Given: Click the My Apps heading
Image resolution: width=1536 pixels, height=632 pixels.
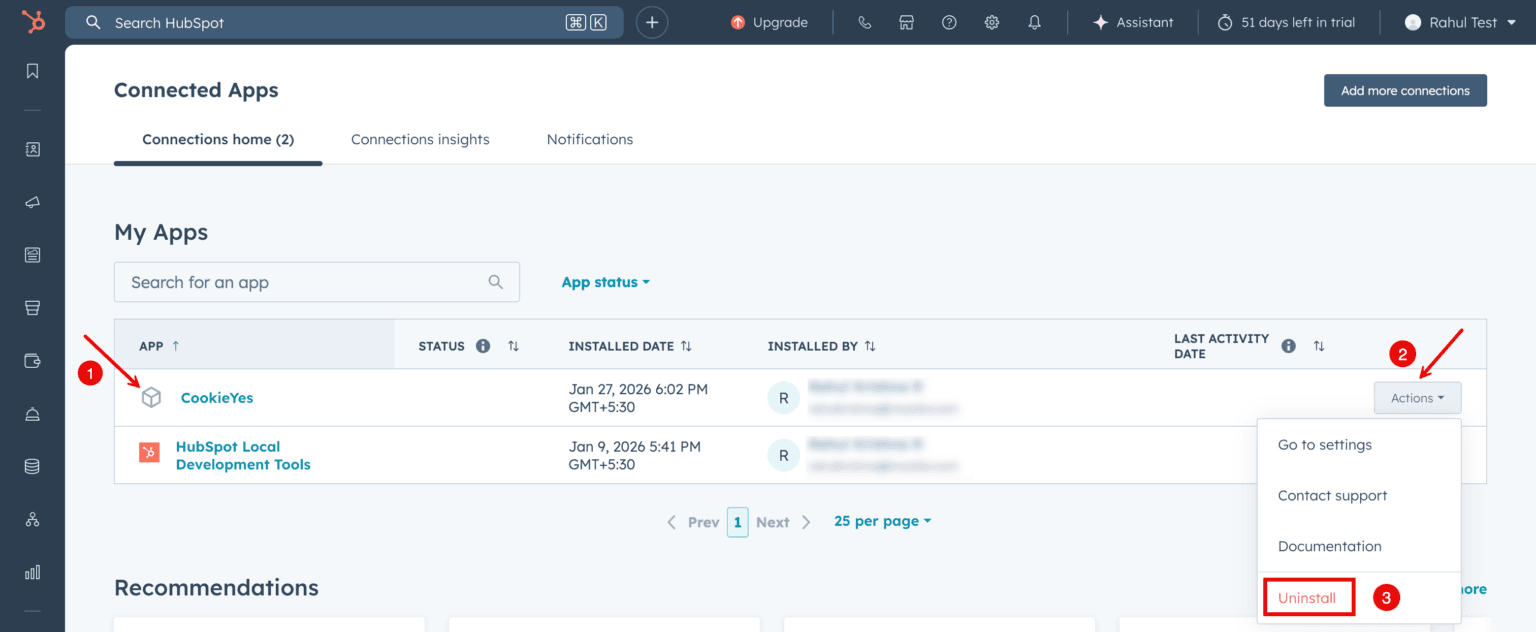Looking at the screenshot, I should pos(161,232).
